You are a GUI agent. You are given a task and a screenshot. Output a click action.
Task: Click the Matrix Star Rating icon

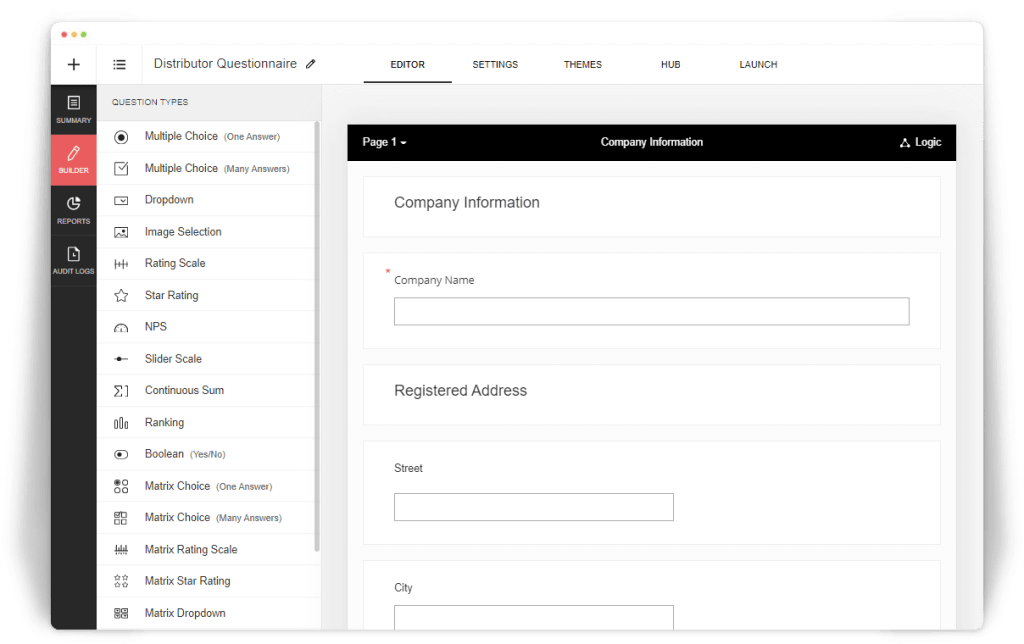click(121, 581)
